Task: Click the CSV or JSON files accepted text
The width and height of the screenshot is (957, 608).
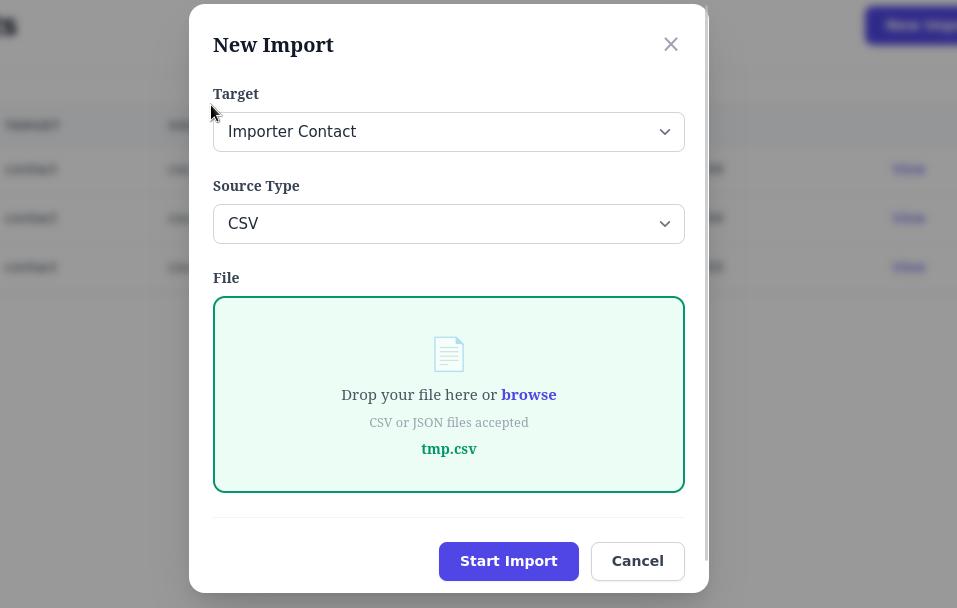Action: point(448,422)
